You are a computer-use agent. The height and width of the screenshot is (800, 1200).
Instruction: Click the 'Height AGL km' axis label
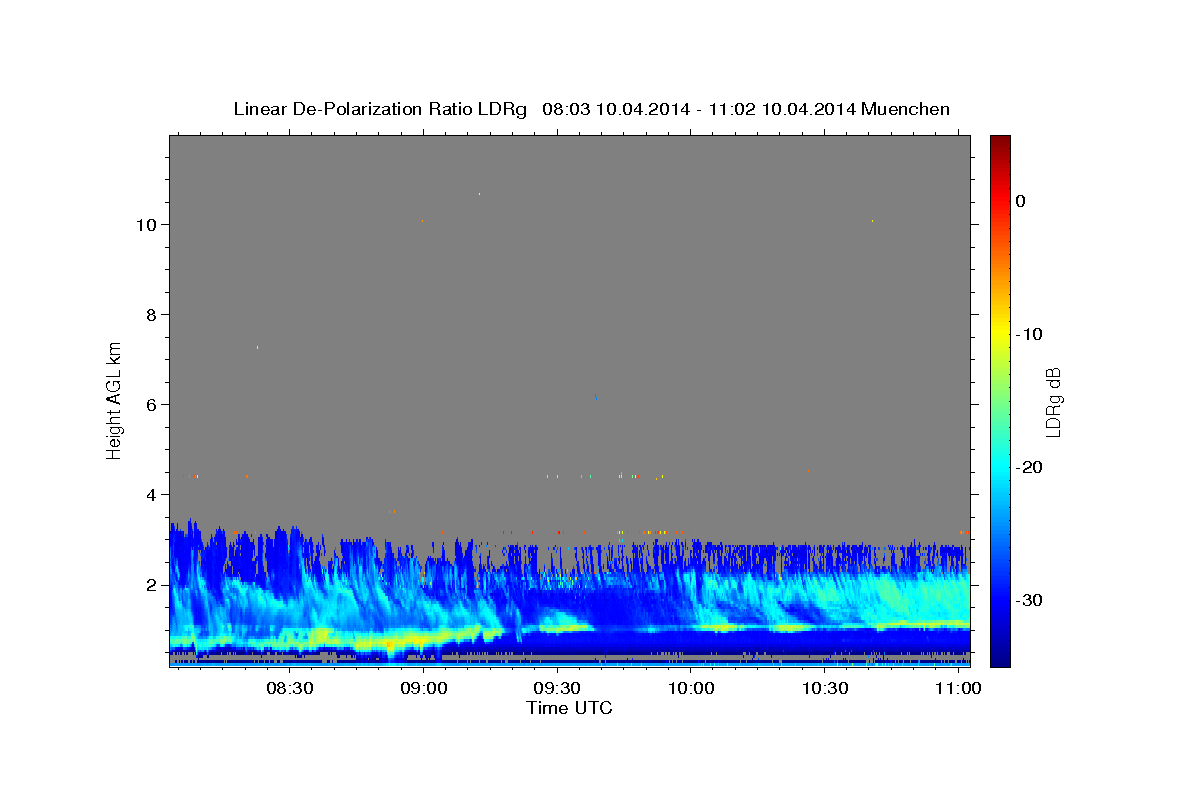115,399
